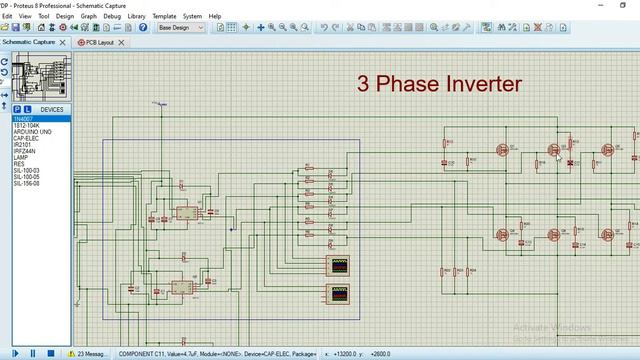Open the Debug menu
The height and width of the screenshot is (360, 640).
[x=112, y=16]
